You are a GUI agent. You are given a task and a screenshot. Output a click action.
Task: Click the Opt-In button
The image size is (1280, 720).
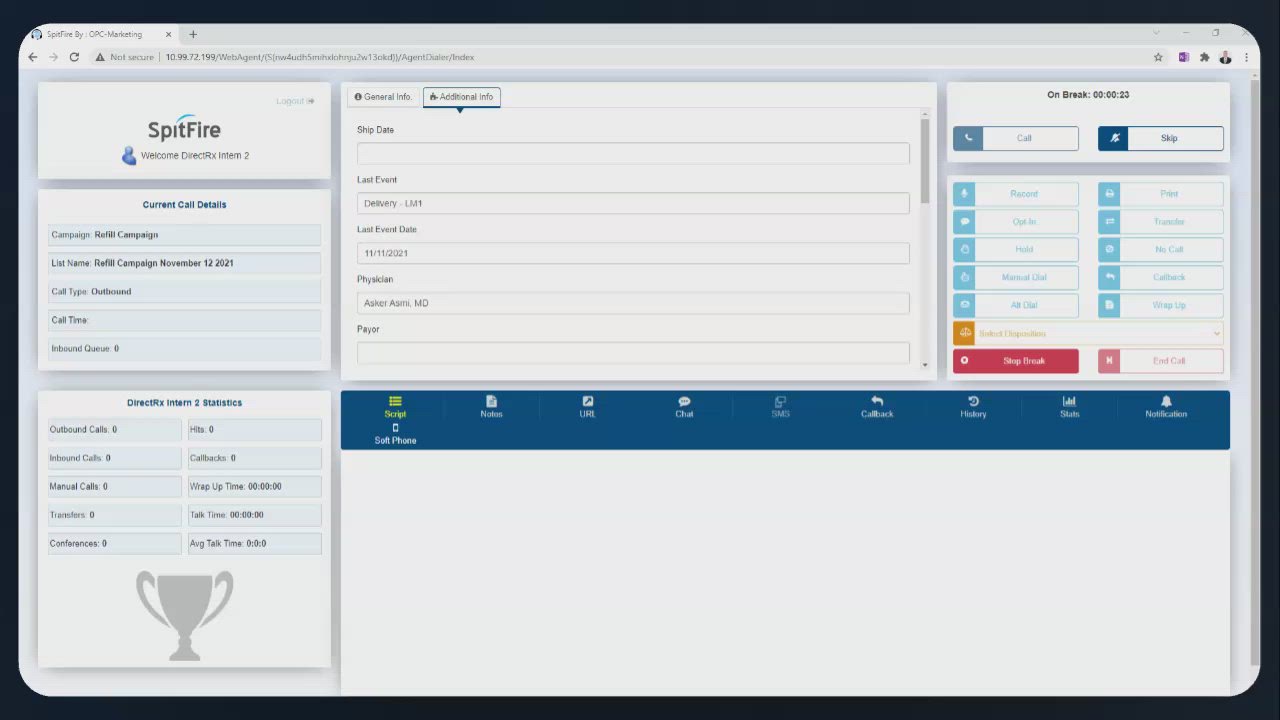1016,222
